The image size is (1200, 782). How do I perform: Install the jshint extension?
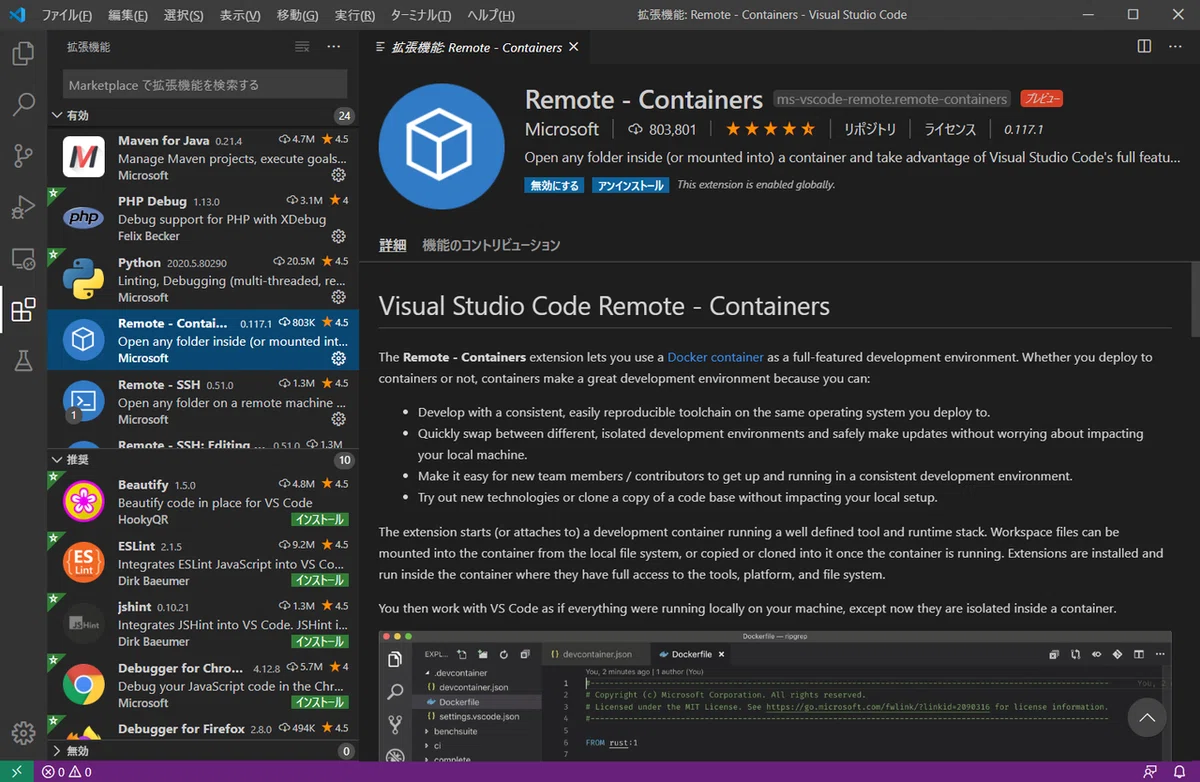click(319, 642)
